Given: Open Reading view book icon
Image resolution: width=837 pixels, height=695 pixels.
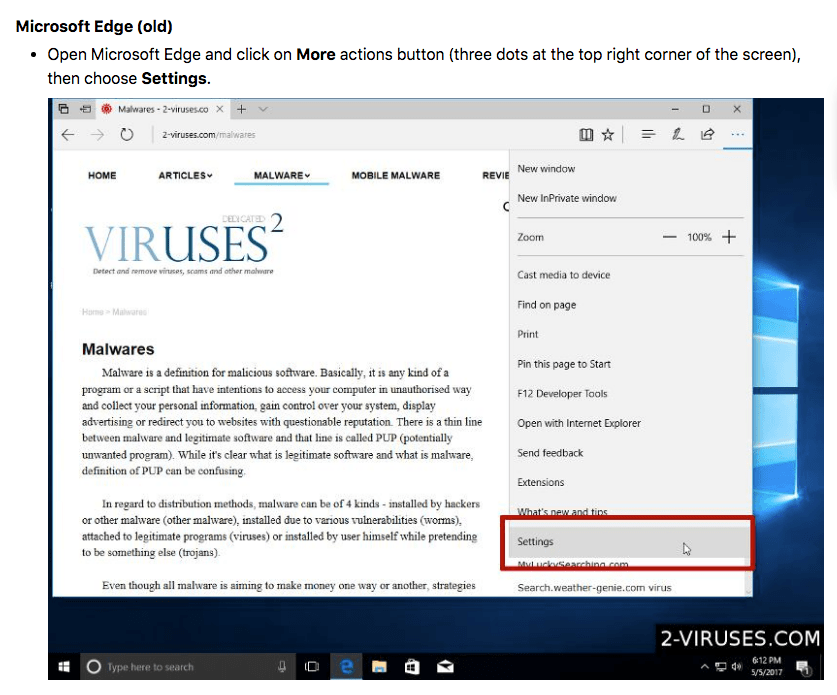Looking at the screenshot, I should click(x=586, y=135).
